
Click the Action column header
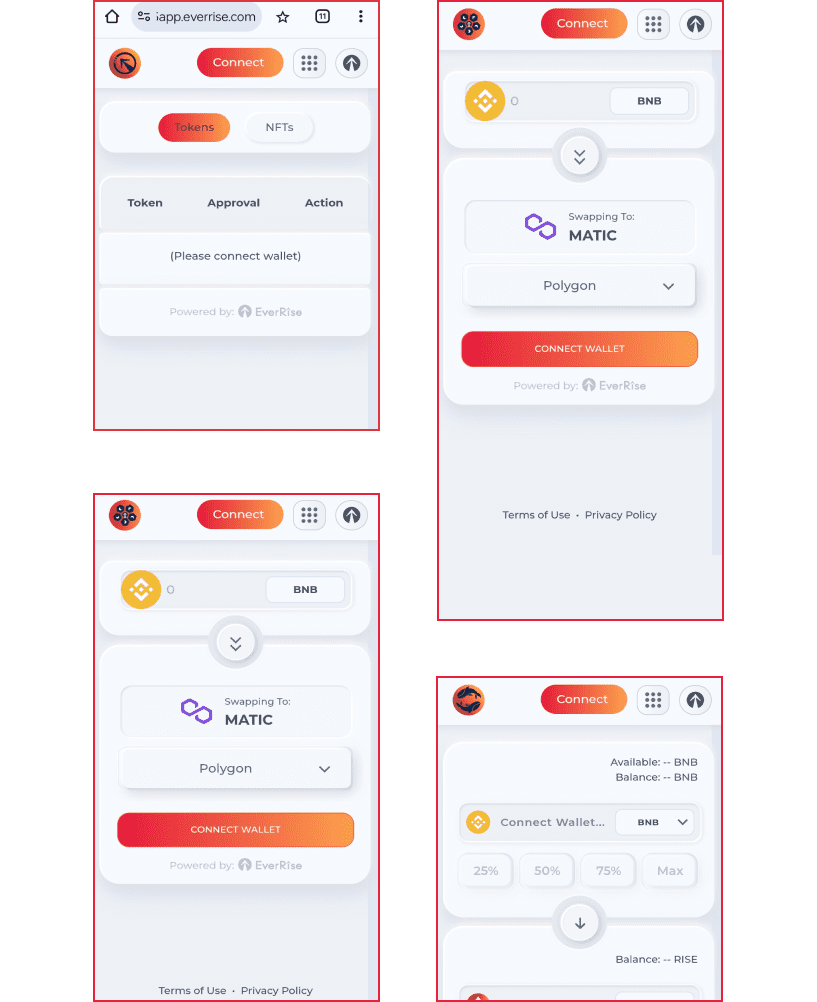tap(324, 203)
